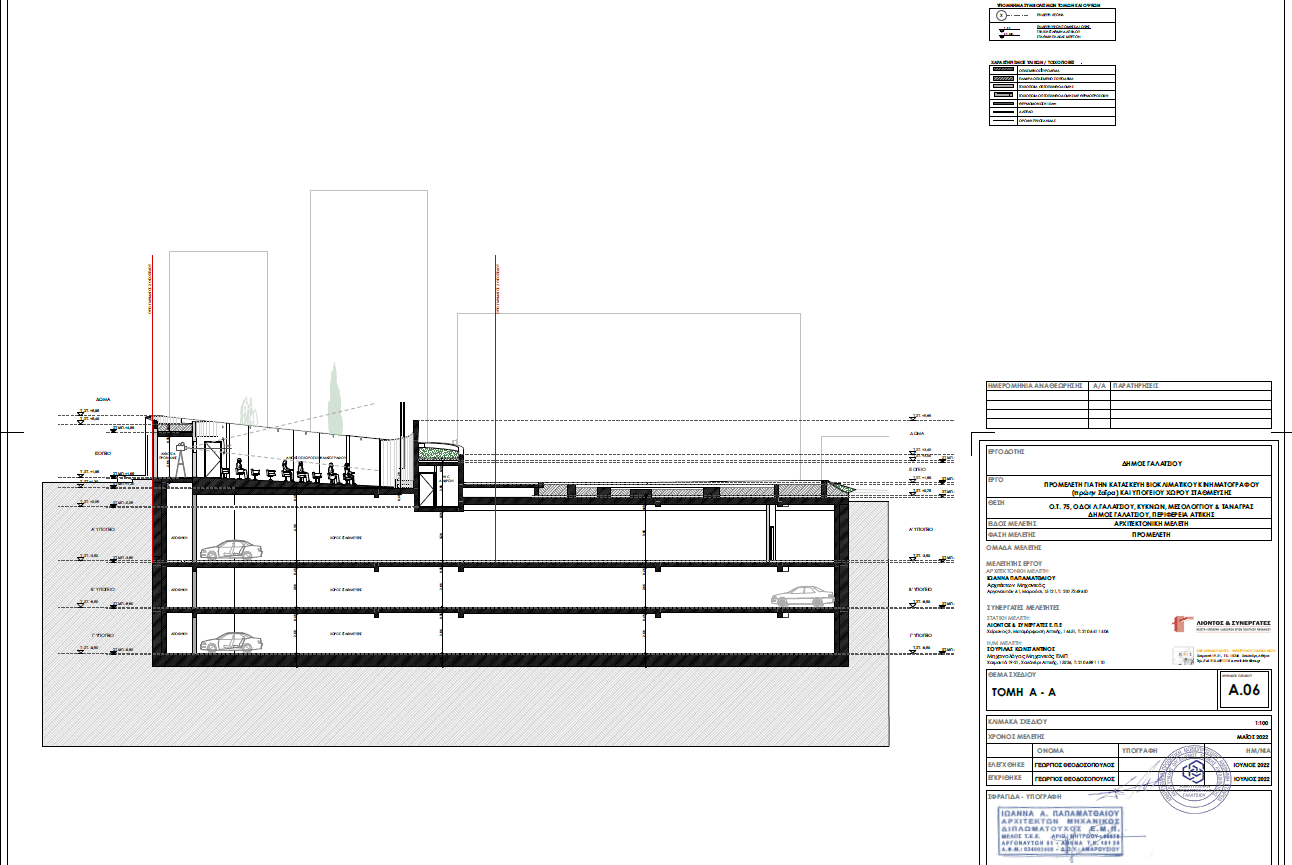The width and height of the screenshot is (1292, 865).
Task: Click the 1:100 scale value
Action: (x=1261, y=721)
